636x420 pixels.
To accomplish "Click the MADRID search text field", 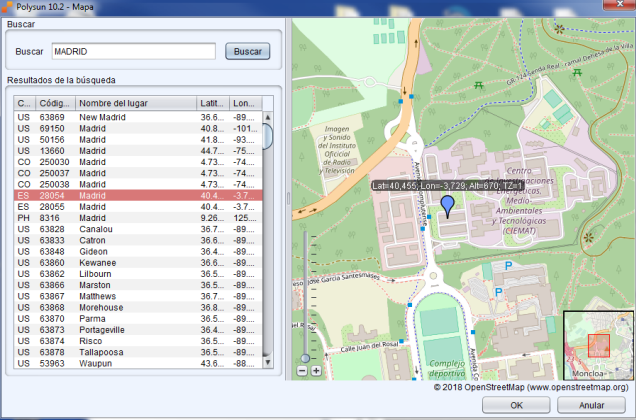I will (132, 51).
